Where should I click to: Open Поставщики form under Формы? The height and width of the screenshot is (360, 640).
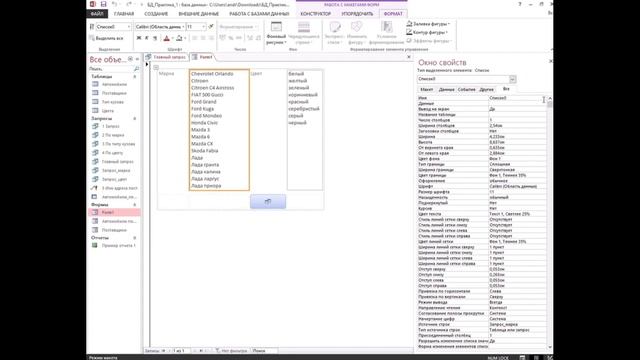click(114, 230)
